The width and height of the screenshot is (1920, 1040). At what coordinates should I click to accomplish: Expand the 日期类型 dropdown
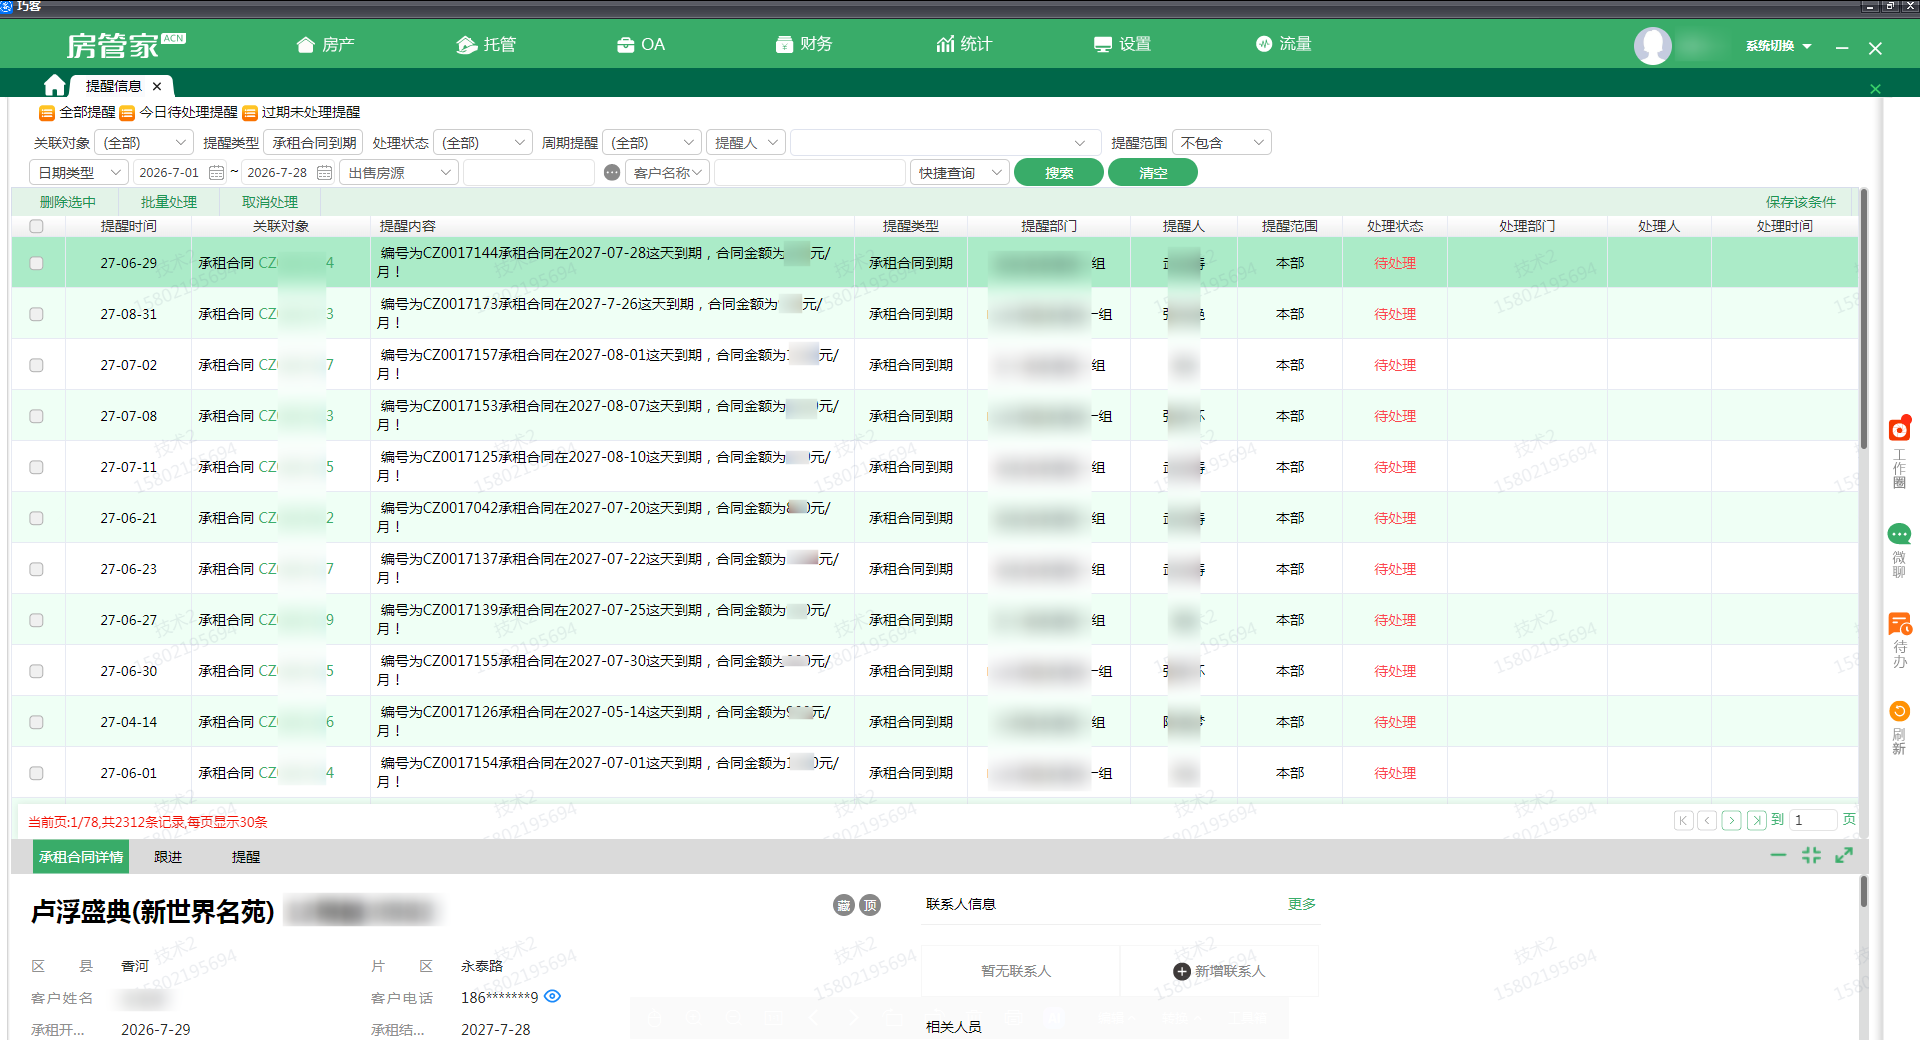[79, 173]
